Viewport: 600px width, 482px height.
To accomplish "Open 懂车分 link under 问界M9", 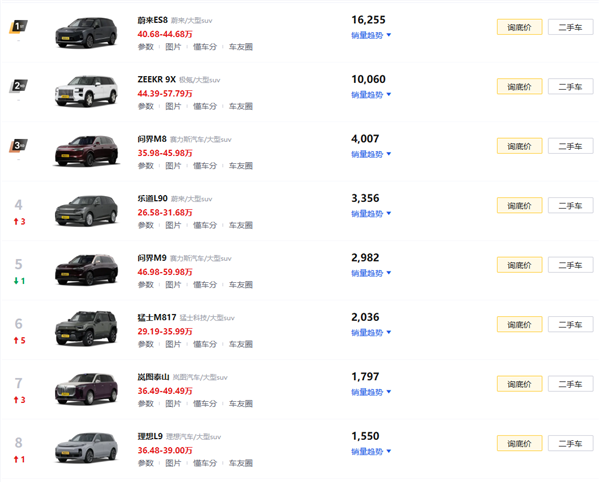I will point(205,285).
